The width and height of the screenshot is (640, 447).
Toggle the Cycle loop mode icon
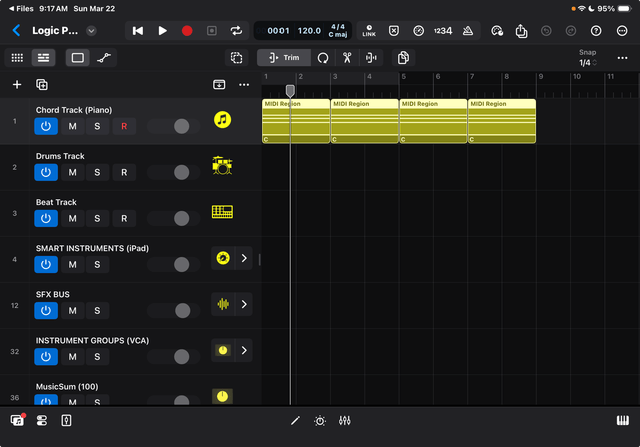click(237, 31)
